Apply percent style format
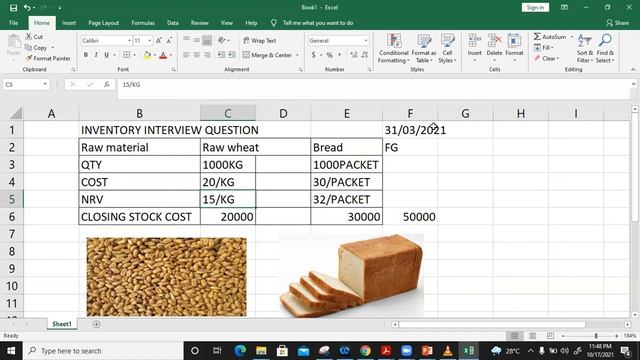Image resolution: width=640 pixels, height=360 pixels. pos(329,55)
